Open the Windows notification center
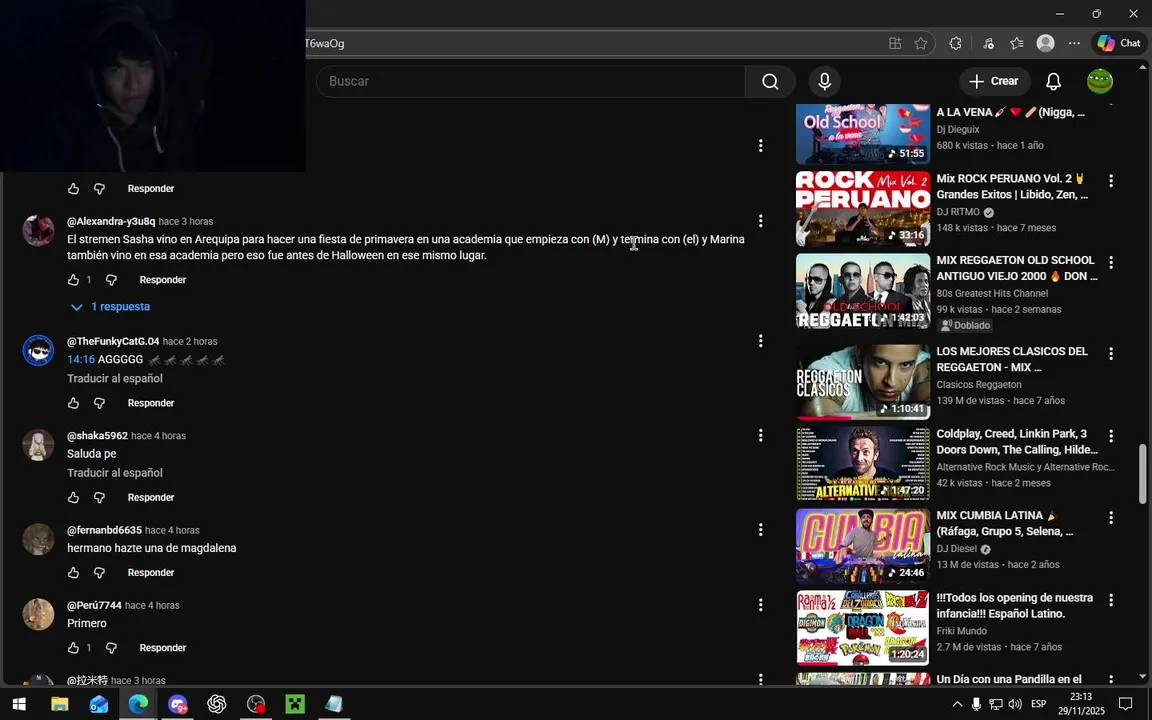The image size is (1152, 720). pos(1126,705)
